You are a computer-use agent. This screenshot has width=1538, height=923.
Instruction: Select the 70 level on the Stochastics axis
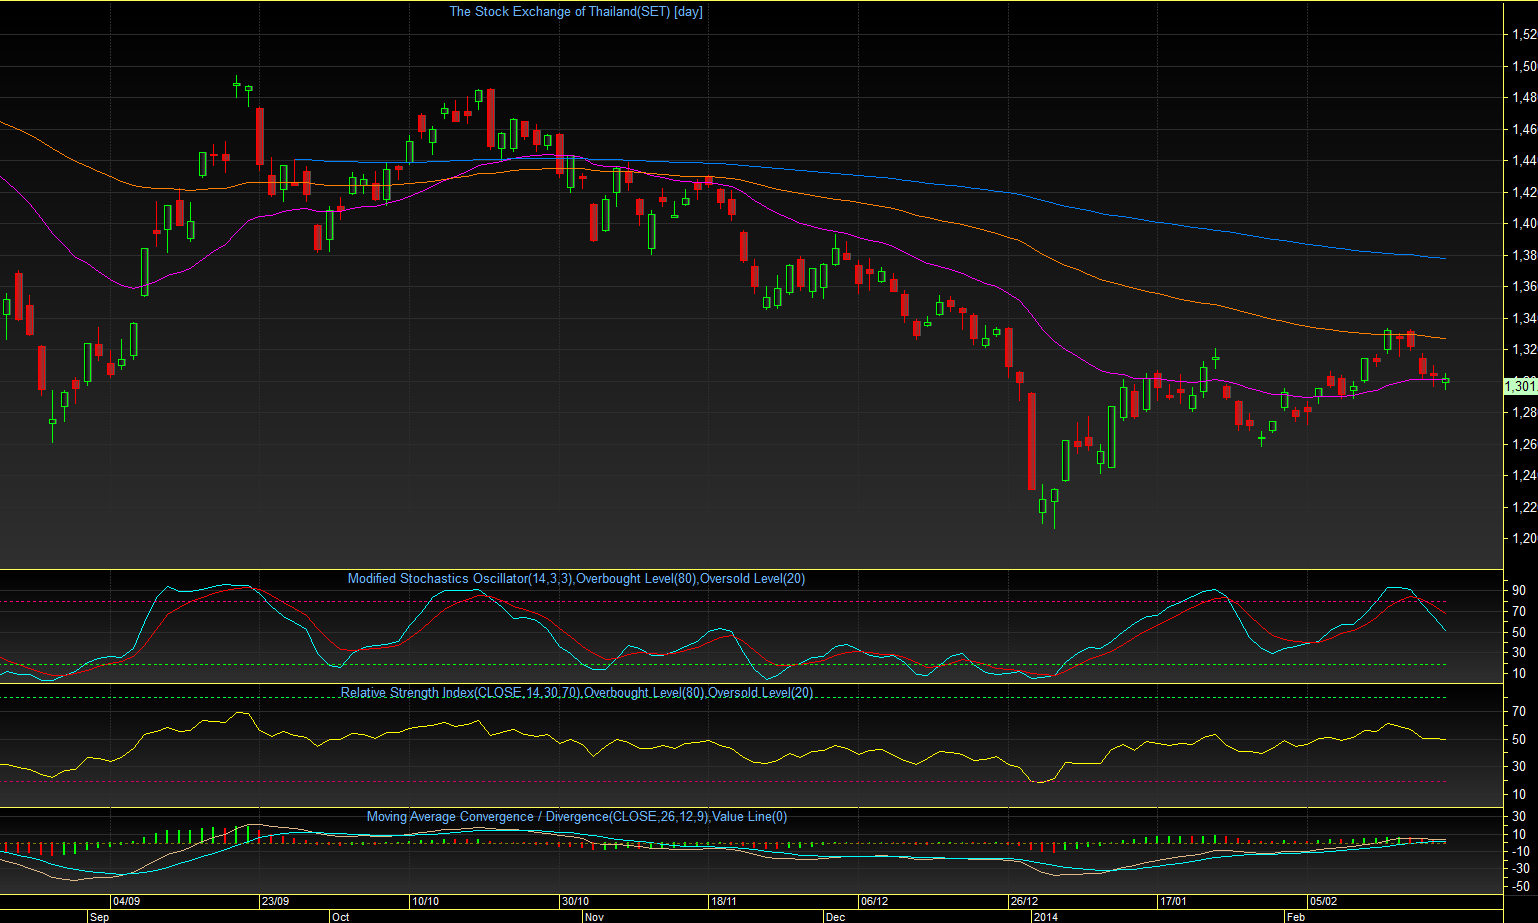(x=1519, y=611)
